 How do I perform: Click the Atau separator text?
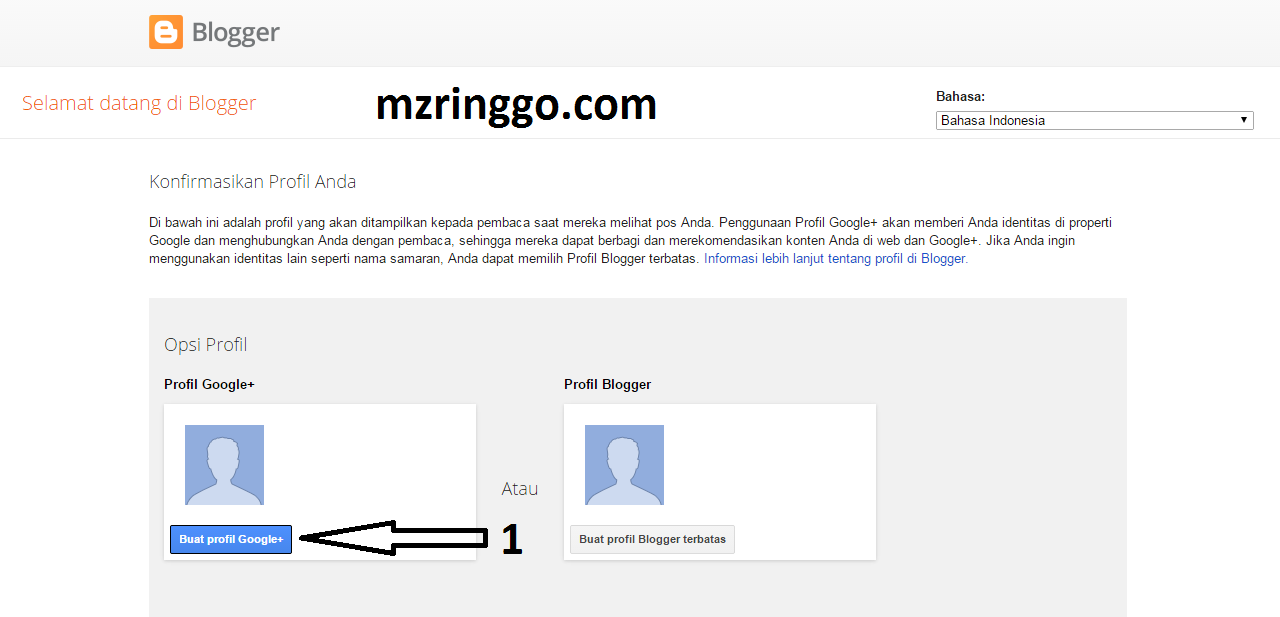coord(520,489)
